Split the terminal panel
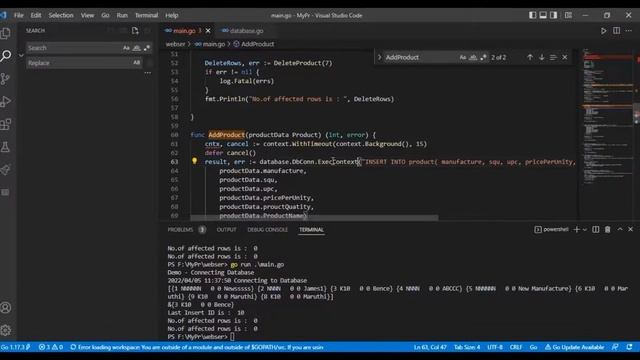This screenshot has width=640, height=360. click(x=596, y=229)
